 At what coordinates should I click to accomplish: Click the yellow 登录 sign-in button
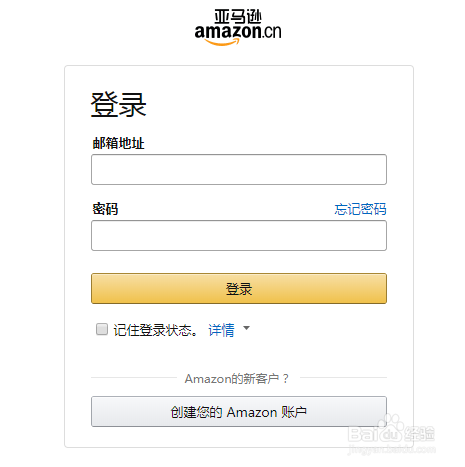(239, 288)
